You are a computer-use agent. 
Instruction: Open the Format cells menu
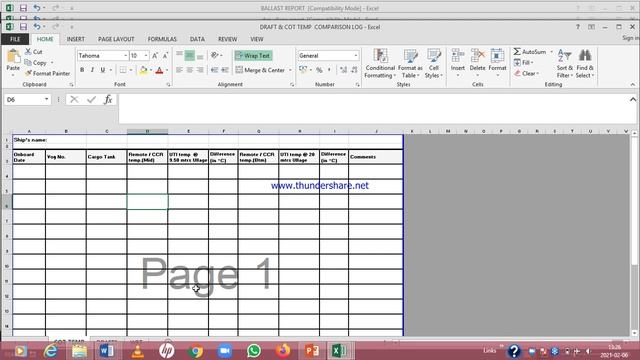[x=497, y=63]
